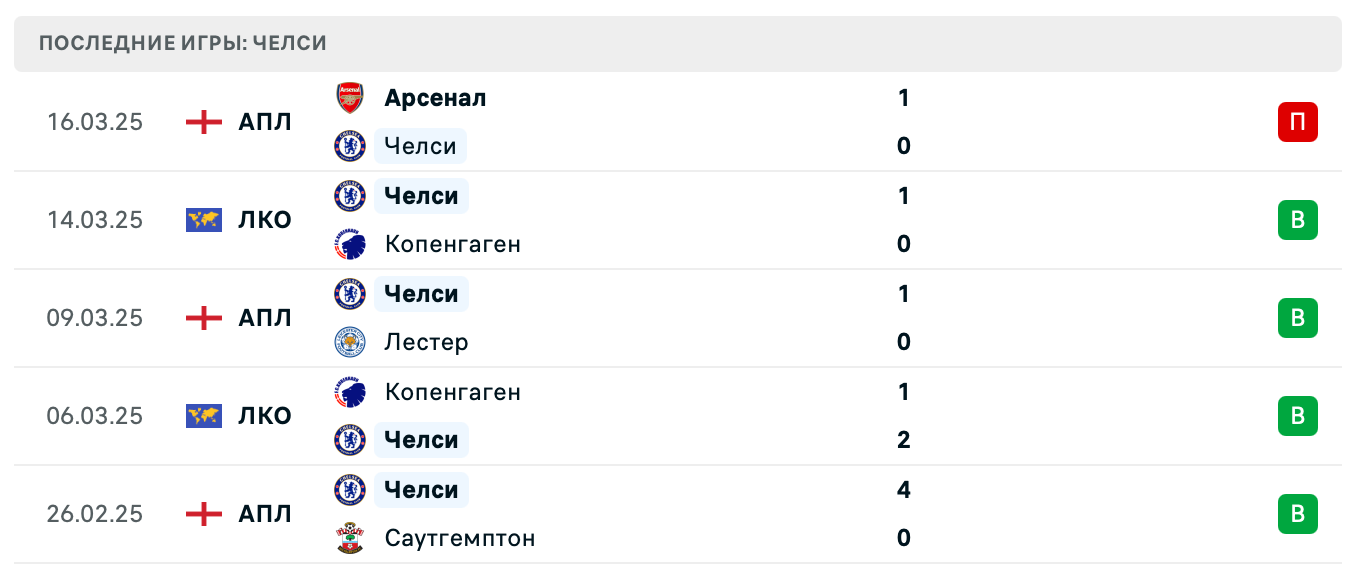Viewport: 1358px width, 580px height.
Task: Select highlighted Челси in 26.02.25 match
Action: [x=421, y=490]
